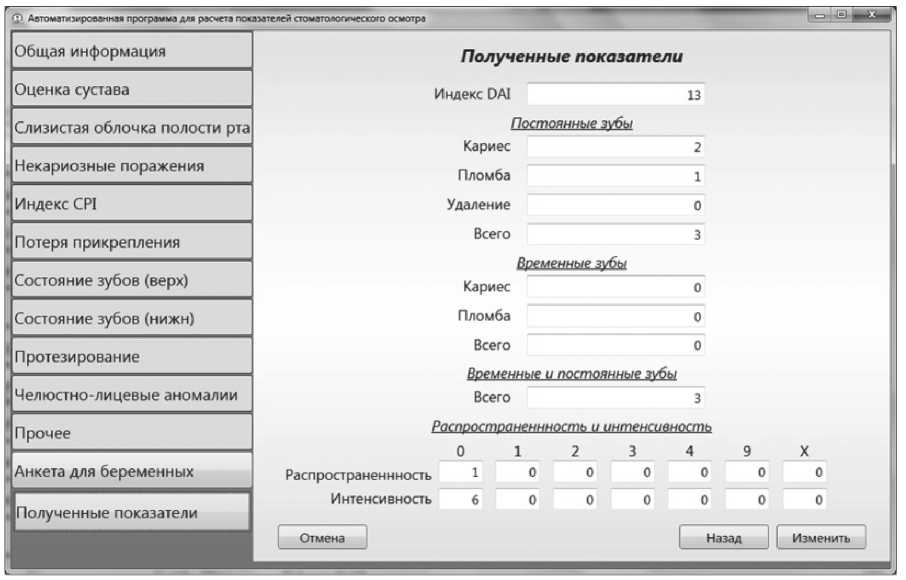Screen dimensions: 906x580
Task: Maximize the program window
Action: pyautogui.click(x=841, y=15)
